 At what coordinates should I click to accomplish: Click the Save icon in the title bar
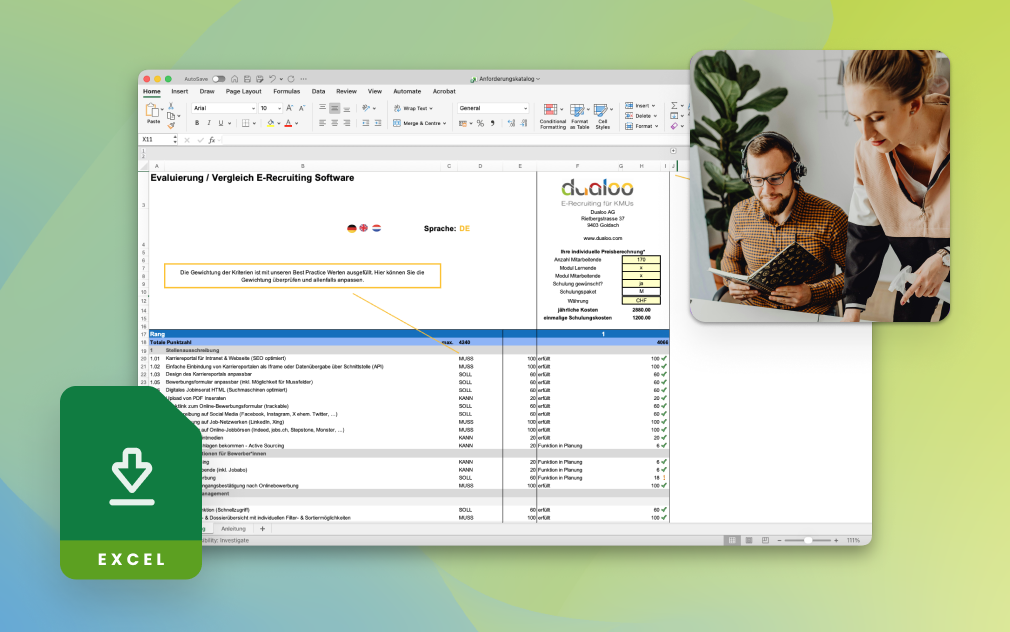247,79
